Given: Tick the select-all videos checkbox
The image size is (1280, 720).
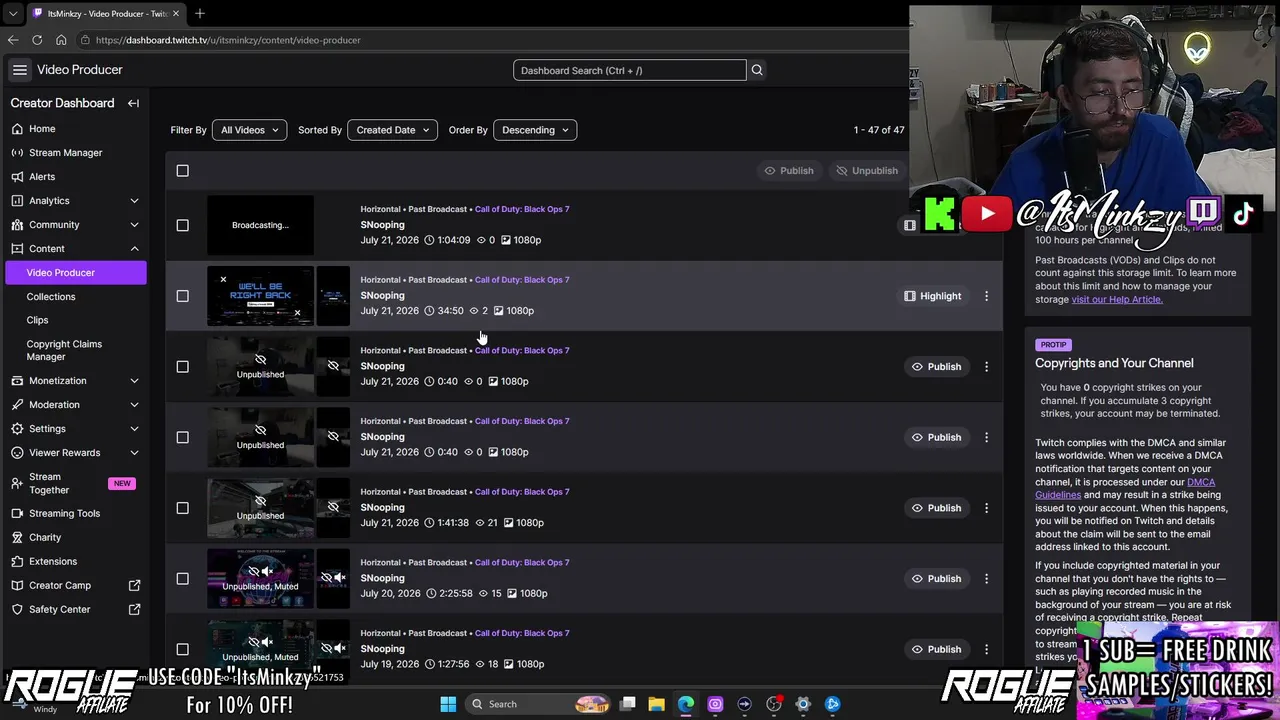Looking at the screenshot, I should click(182, 171).
